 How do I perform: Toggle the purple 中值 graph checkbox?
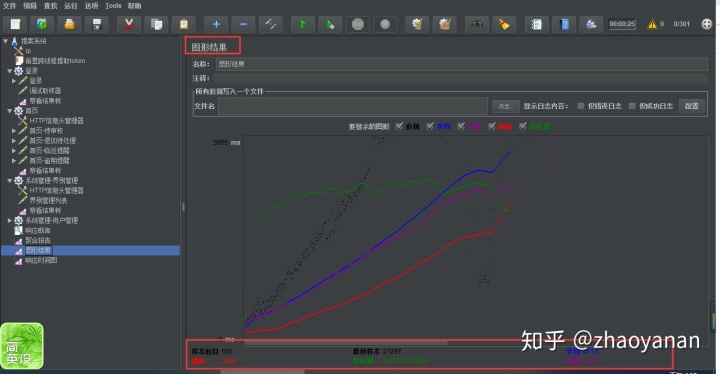click(461, 126)
